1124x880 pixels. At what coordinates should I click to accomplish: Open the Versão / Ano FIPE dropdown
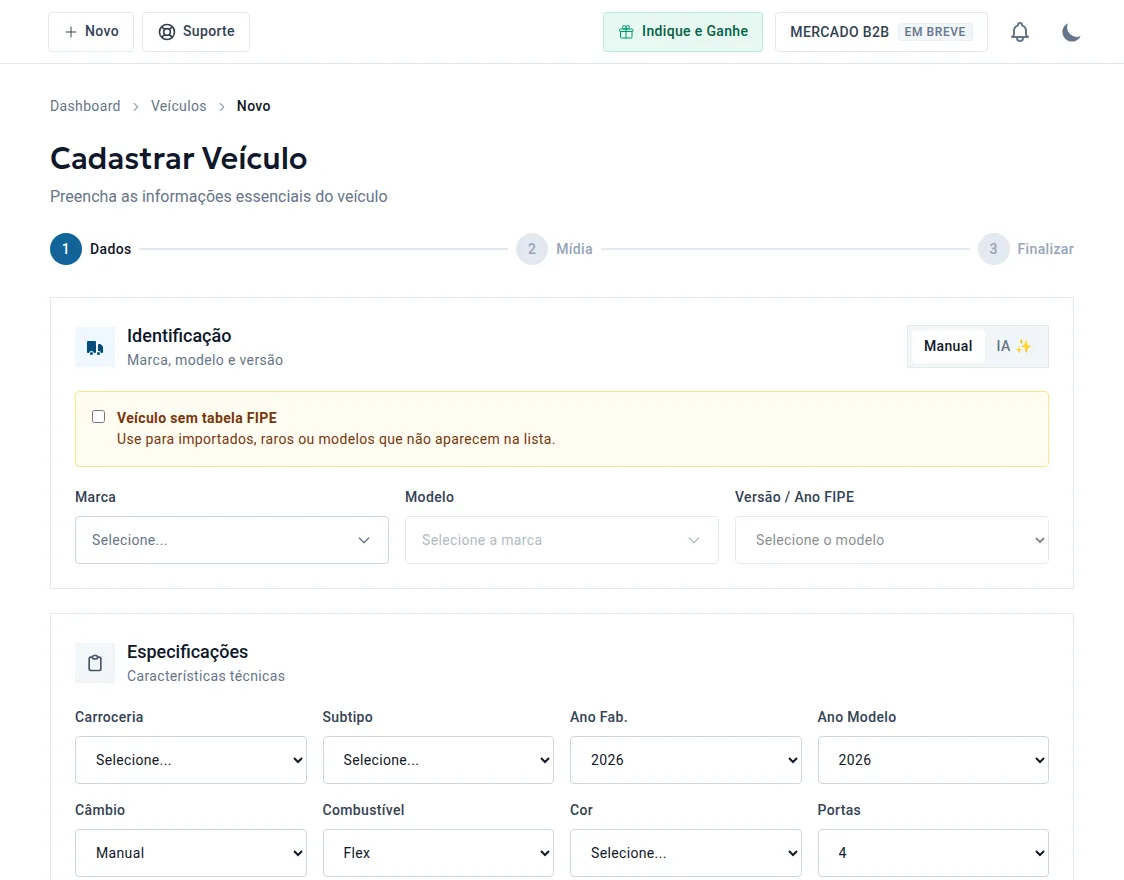tap(891, 540)
